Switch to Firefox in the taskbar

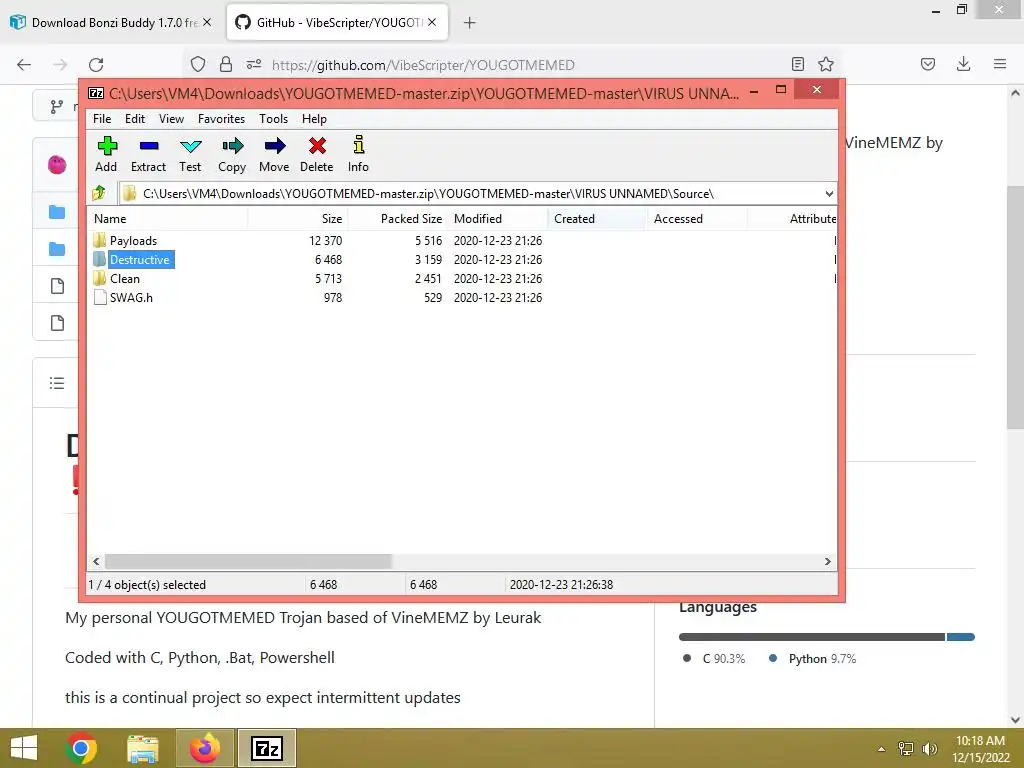pyautogui.click(x=204, y=748)
